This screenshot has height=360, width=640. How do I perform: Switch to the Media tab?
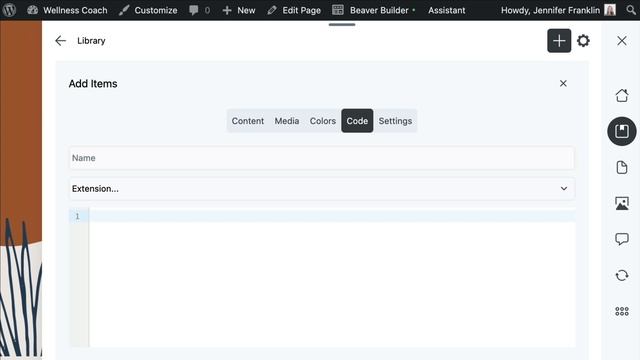pos(287,121)
